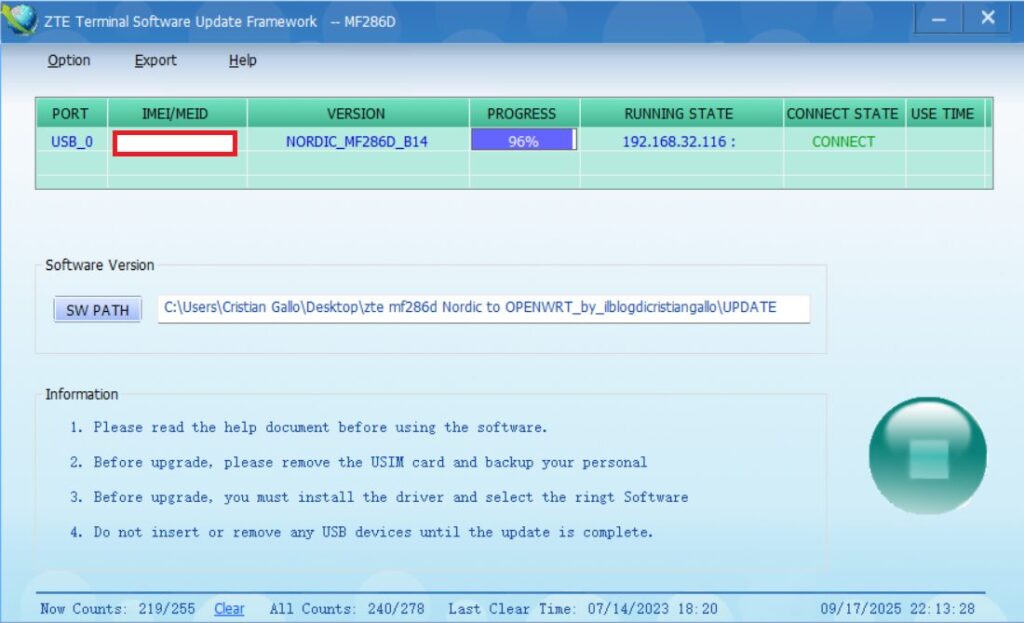Click the PROGRESS column header

[521, 114]
